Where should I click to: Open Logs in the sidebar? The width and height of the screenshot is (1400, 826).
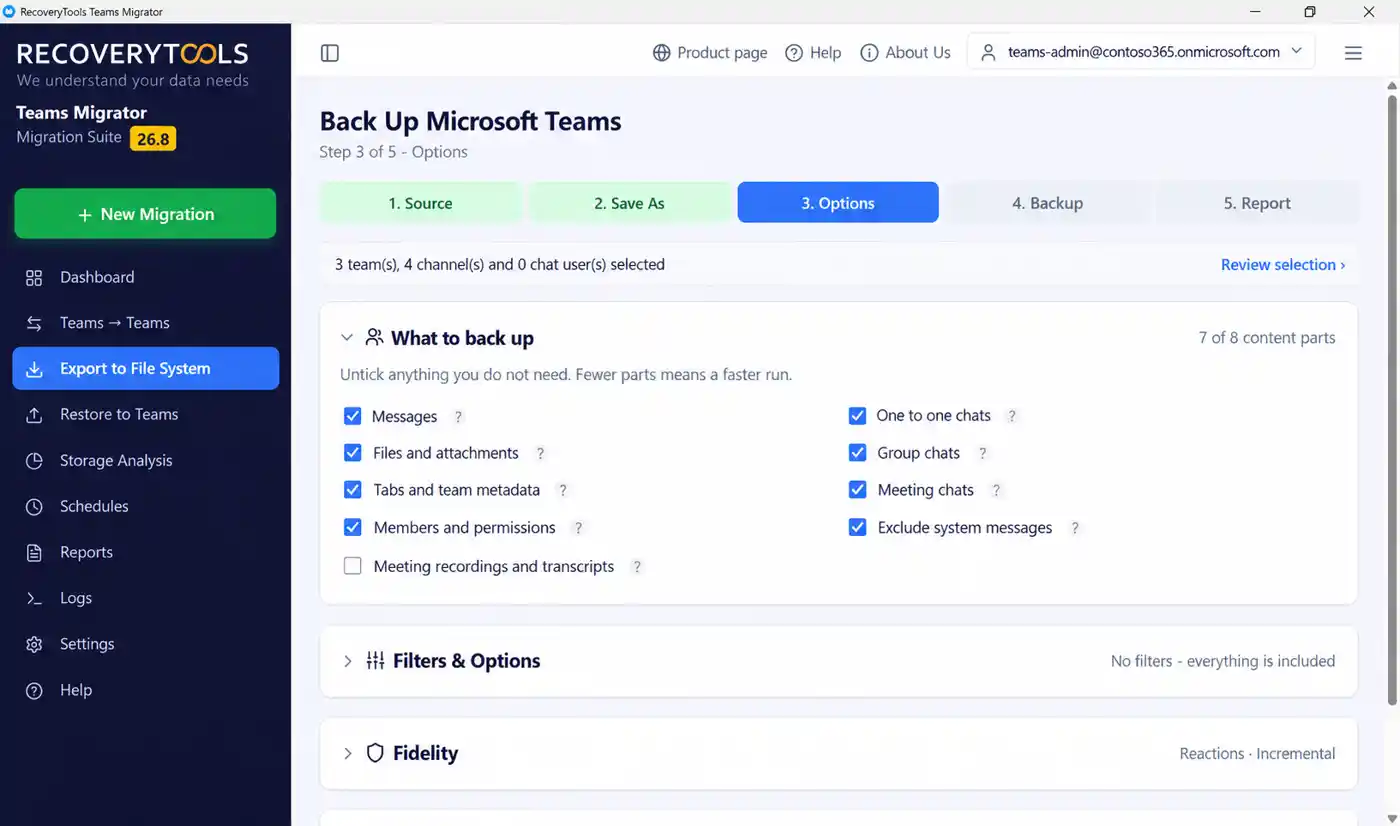pos(145,598)
